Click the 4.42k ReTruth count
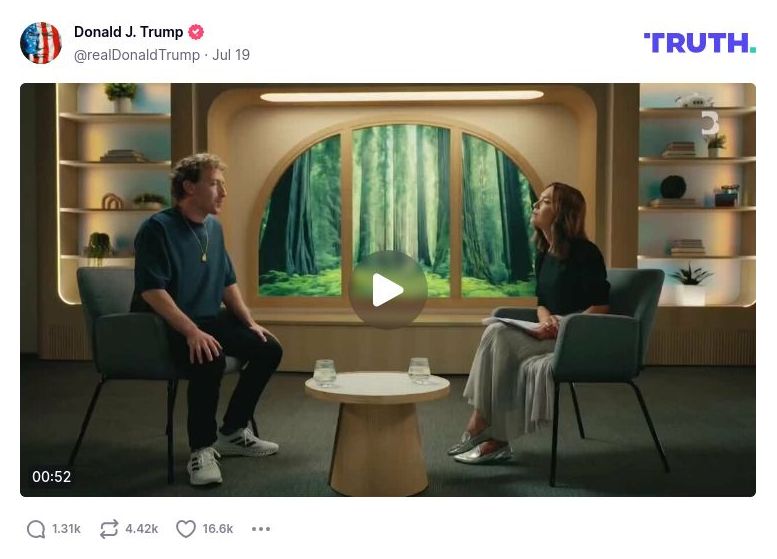 142,529
